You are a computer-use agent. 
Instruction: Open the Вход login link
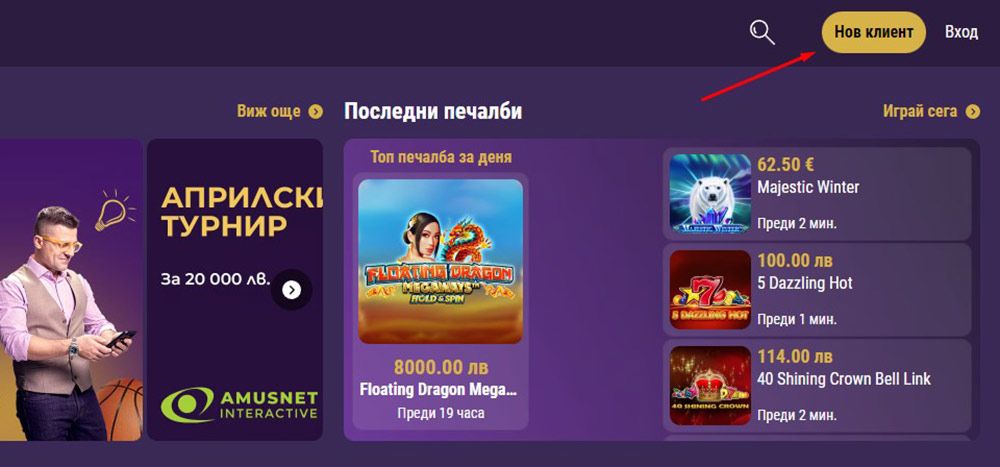pyautogui.click(x=962, y=32)
